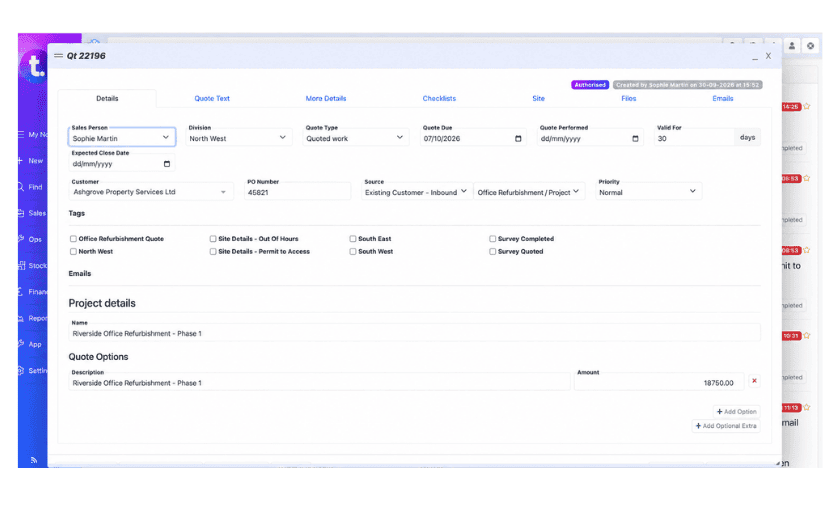The image size is (840, 520).
Task: Open the App section in the sidebar
Action: (x=32, y=344)
